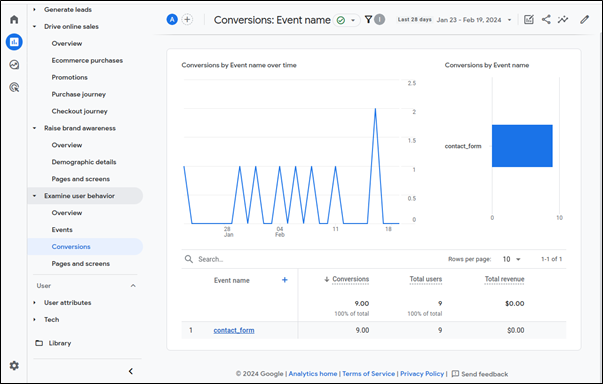Click the search magnifier icon in table
Image resolution: width=603 pixels, height=384 pixels.
[x=188, y=259]
